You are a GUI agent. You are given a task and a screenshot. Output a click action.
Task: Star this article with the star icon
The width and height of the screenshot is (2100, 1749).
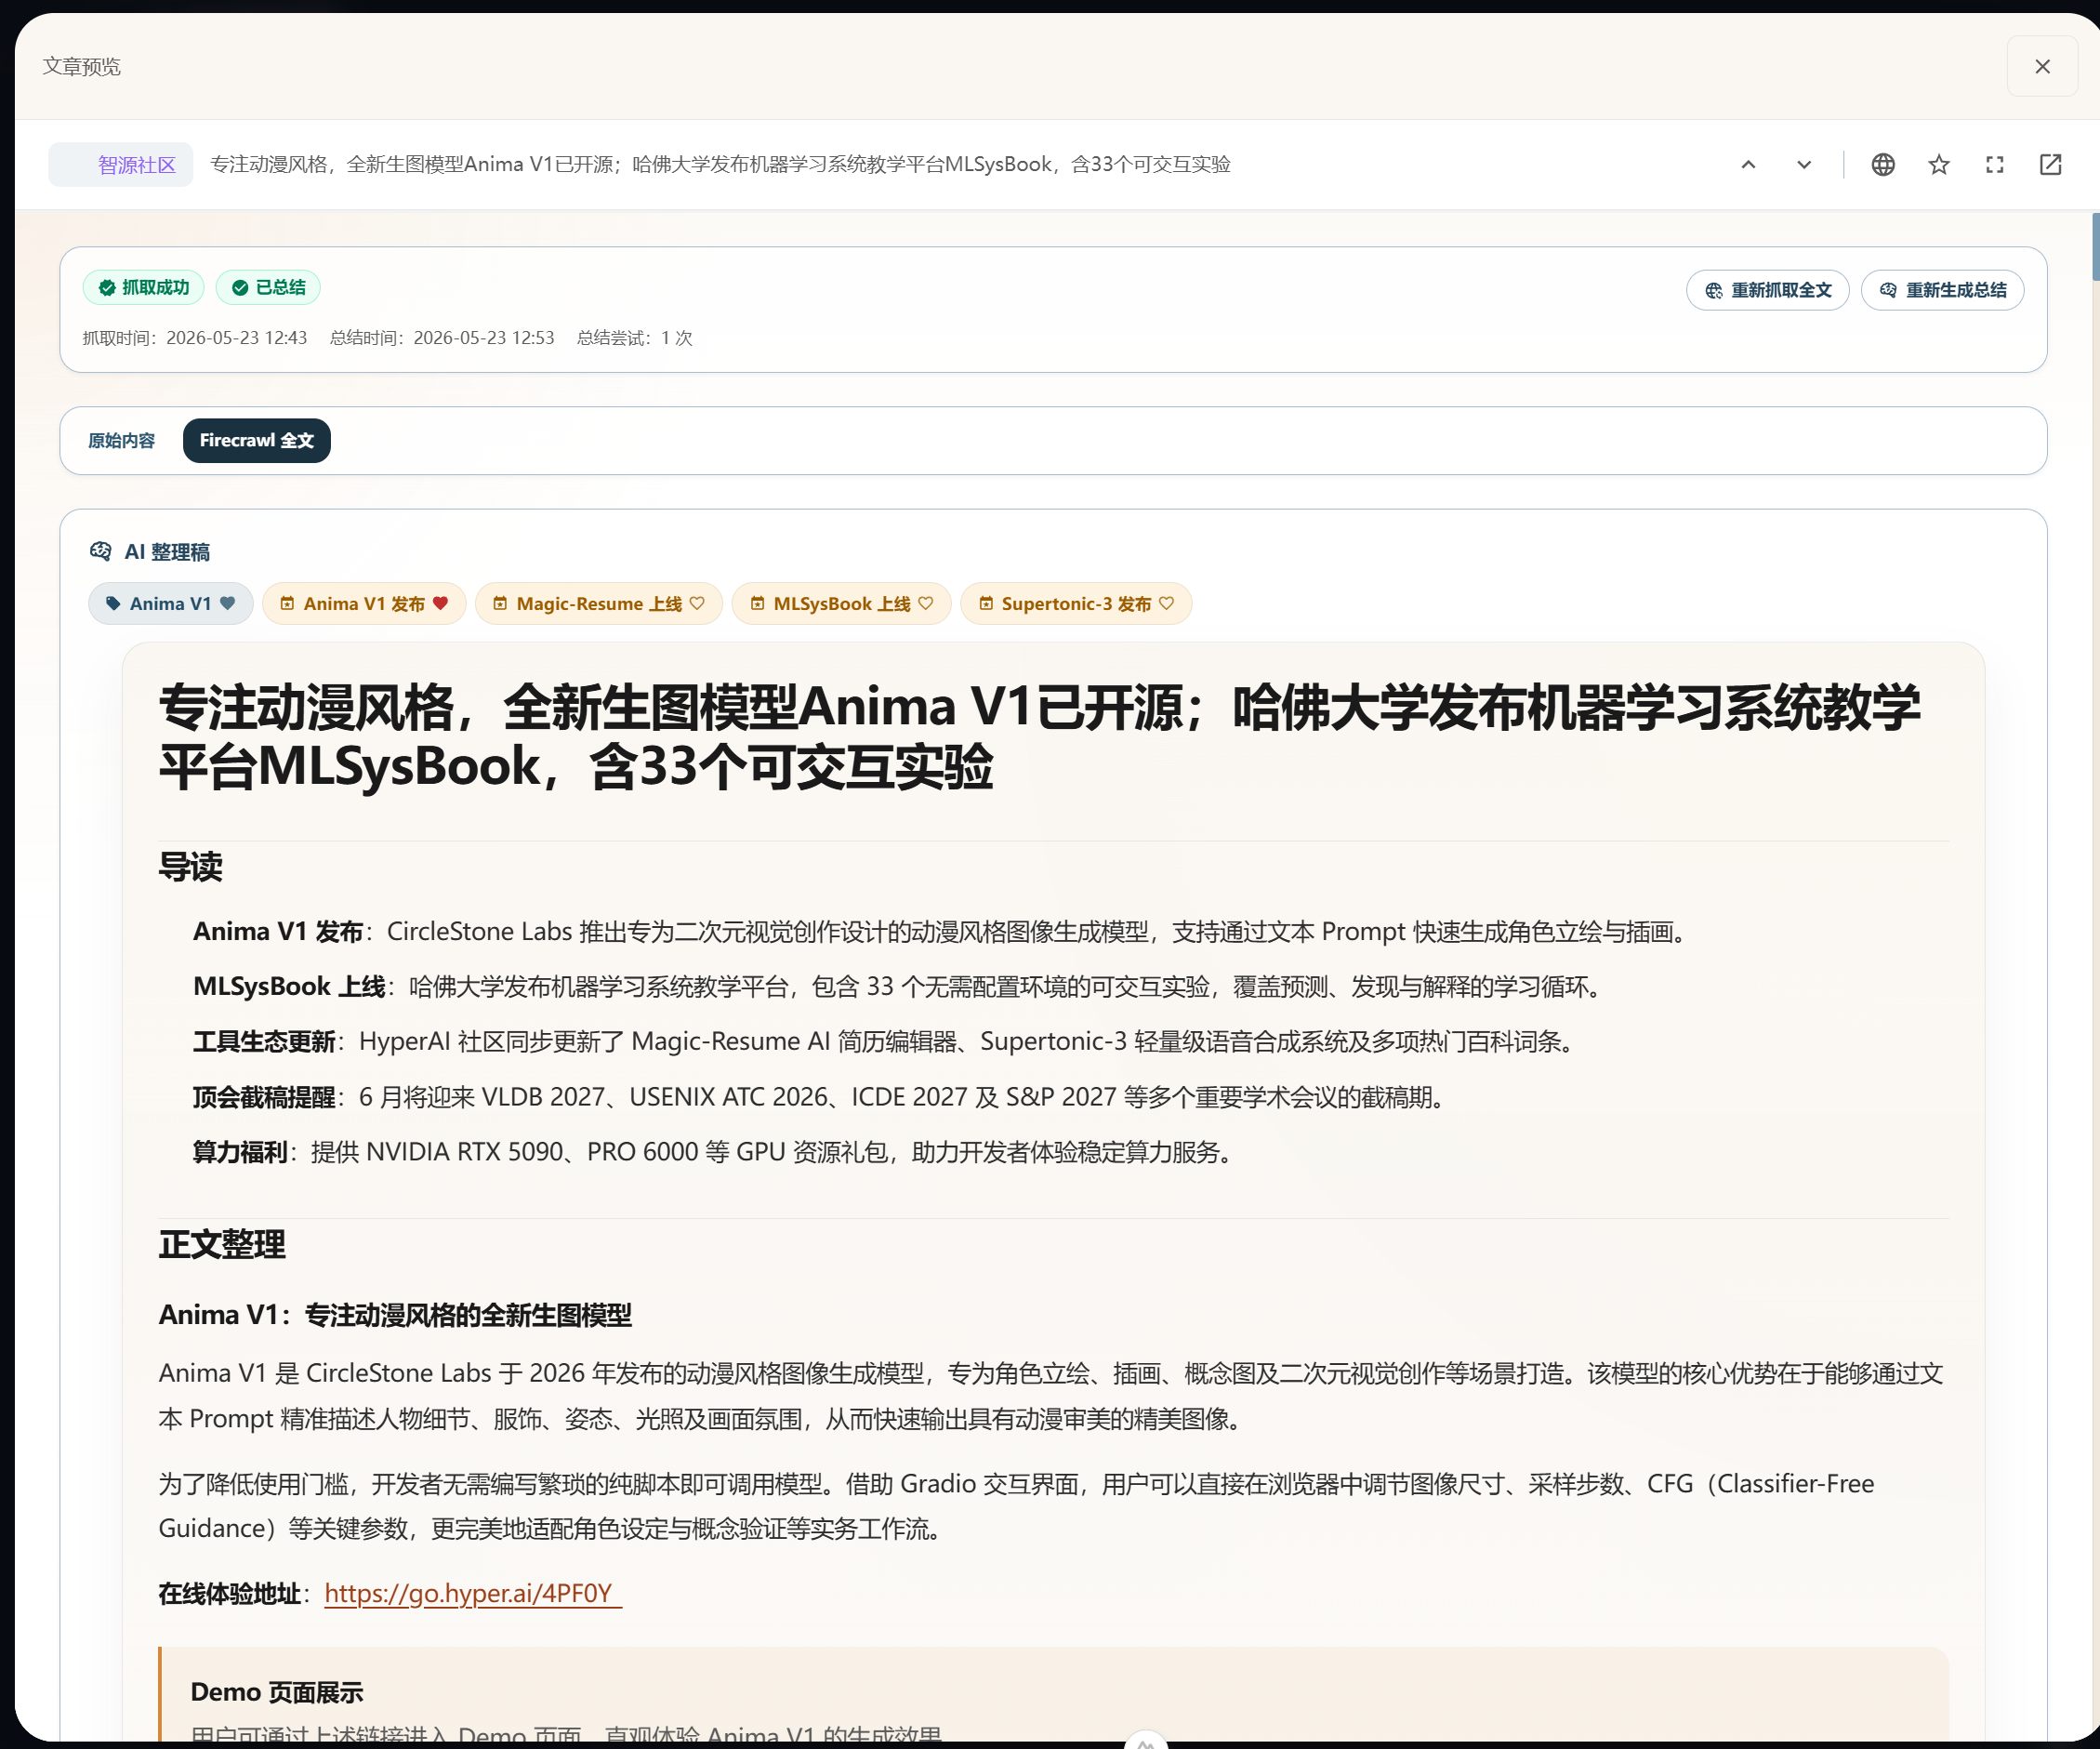click(1939, 165)
